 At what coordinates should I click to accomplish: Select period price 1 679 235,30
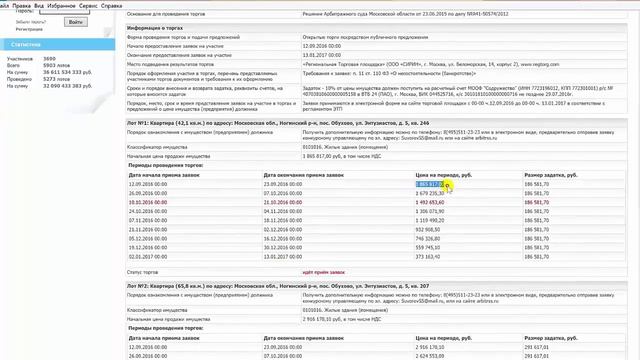430,193
